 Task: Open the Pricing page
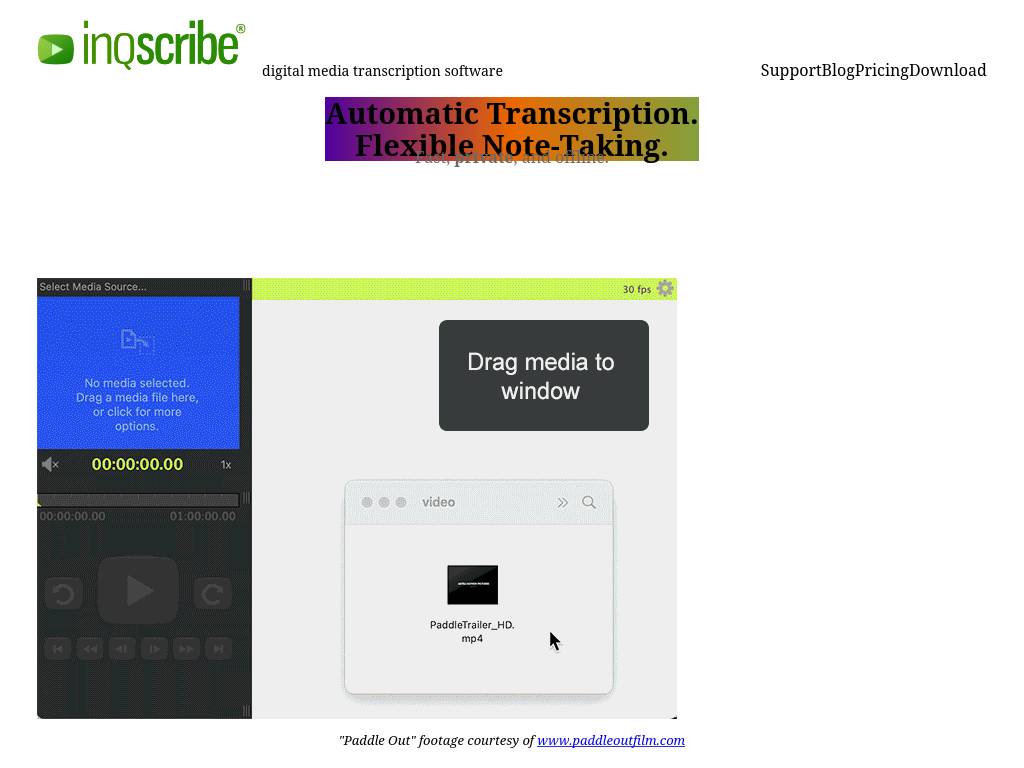(x=882, y=71)
